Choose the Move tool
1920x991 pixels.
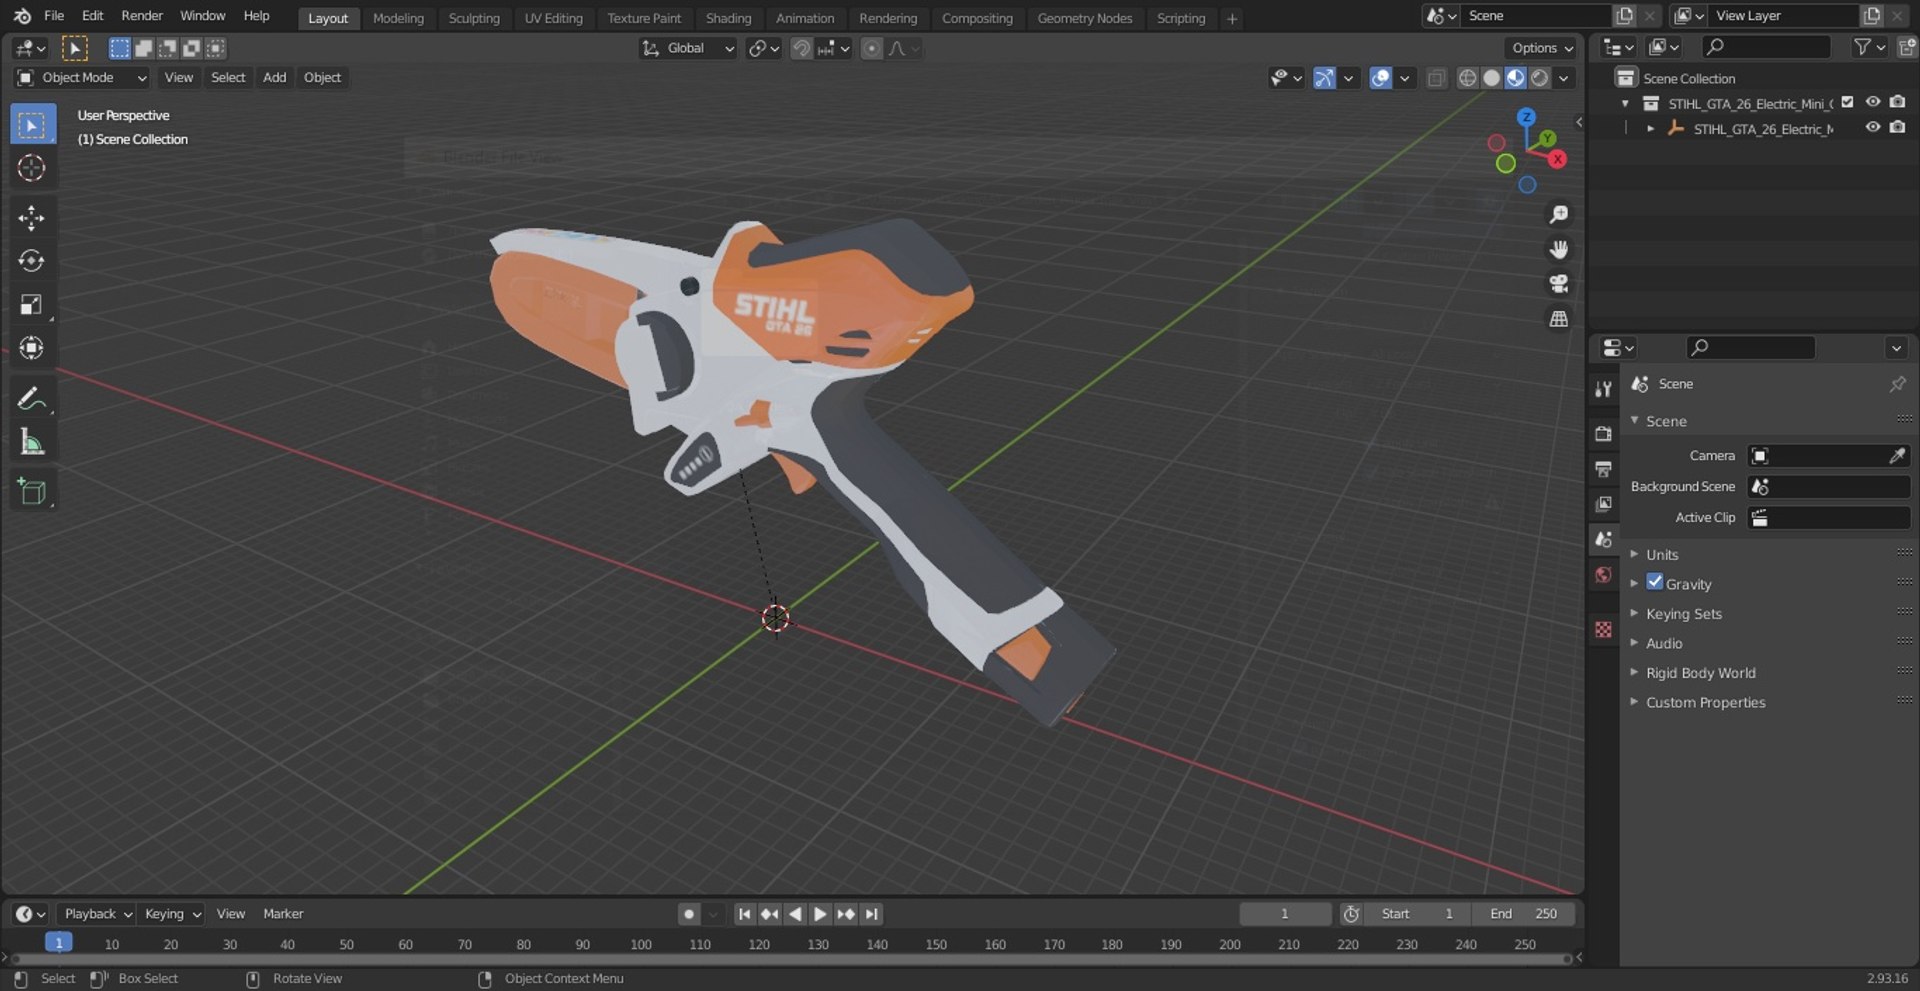(x=32, y=218)
